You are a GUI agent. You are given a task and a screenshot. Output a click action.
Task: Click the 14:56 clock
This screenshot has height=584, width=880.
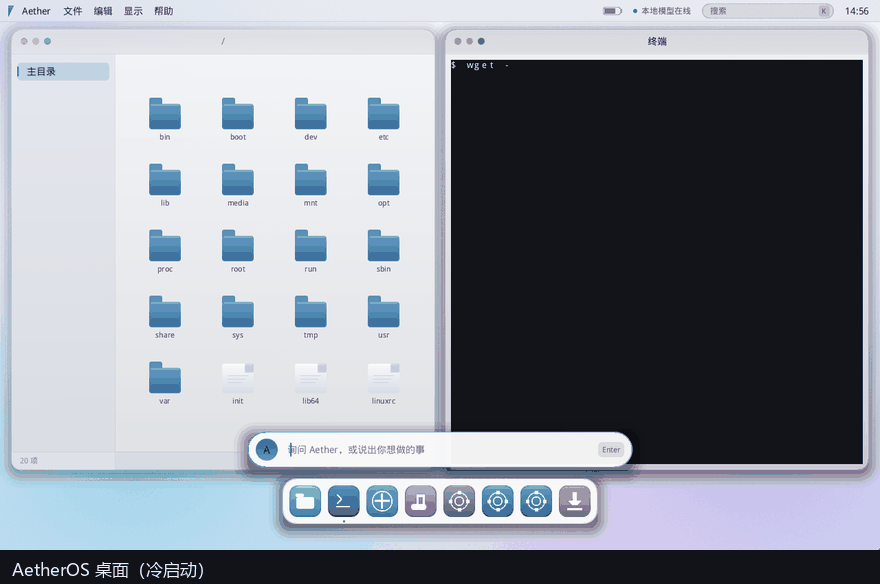click(x=856, y=11)
